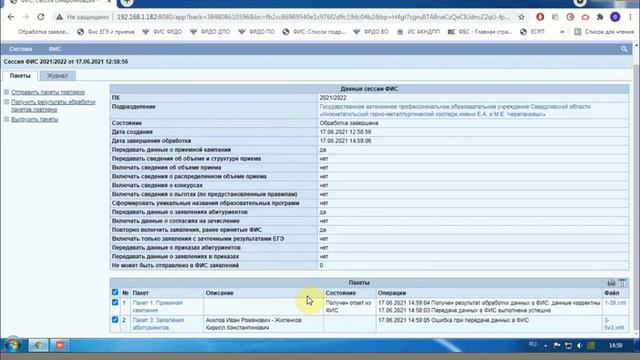The width and height of the screenshot is (640, 360).
Task: Open bookmark 'ФРДО ПО'
Action: click(x=257, y=31)
